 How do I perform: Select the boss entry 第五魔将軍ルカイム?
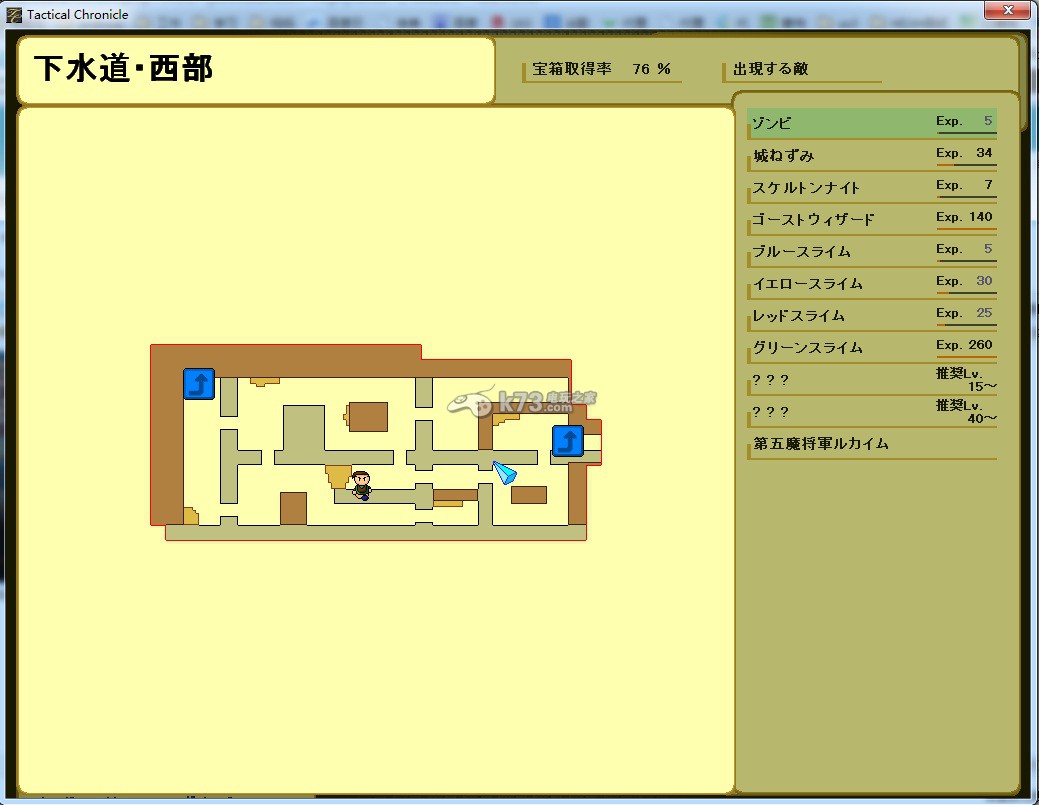pyautogui.click(x=870, y=441)
